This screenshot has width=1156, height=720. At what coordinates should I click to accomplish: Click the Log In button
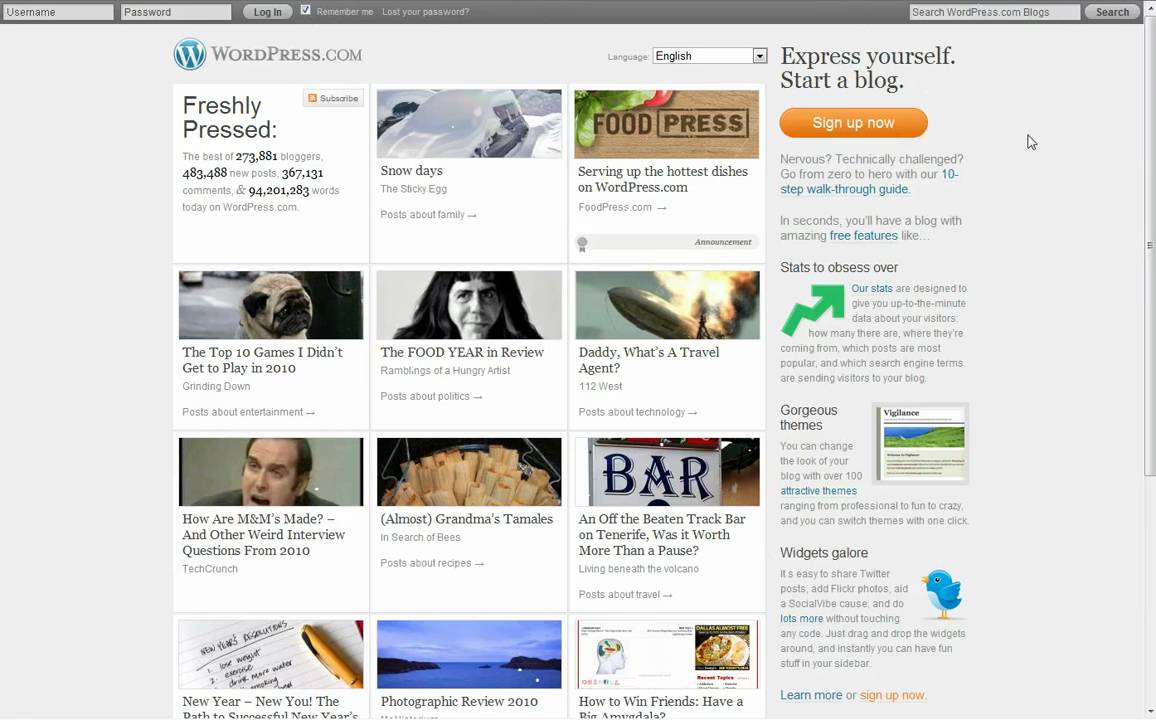click(x=268, y=12)
